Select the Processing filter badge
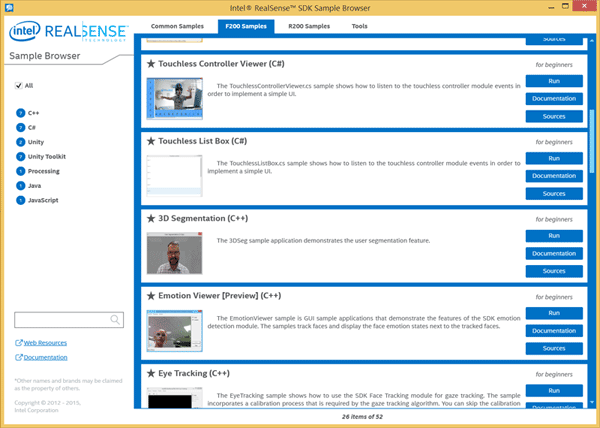The image size is (600, 428). 20,171
